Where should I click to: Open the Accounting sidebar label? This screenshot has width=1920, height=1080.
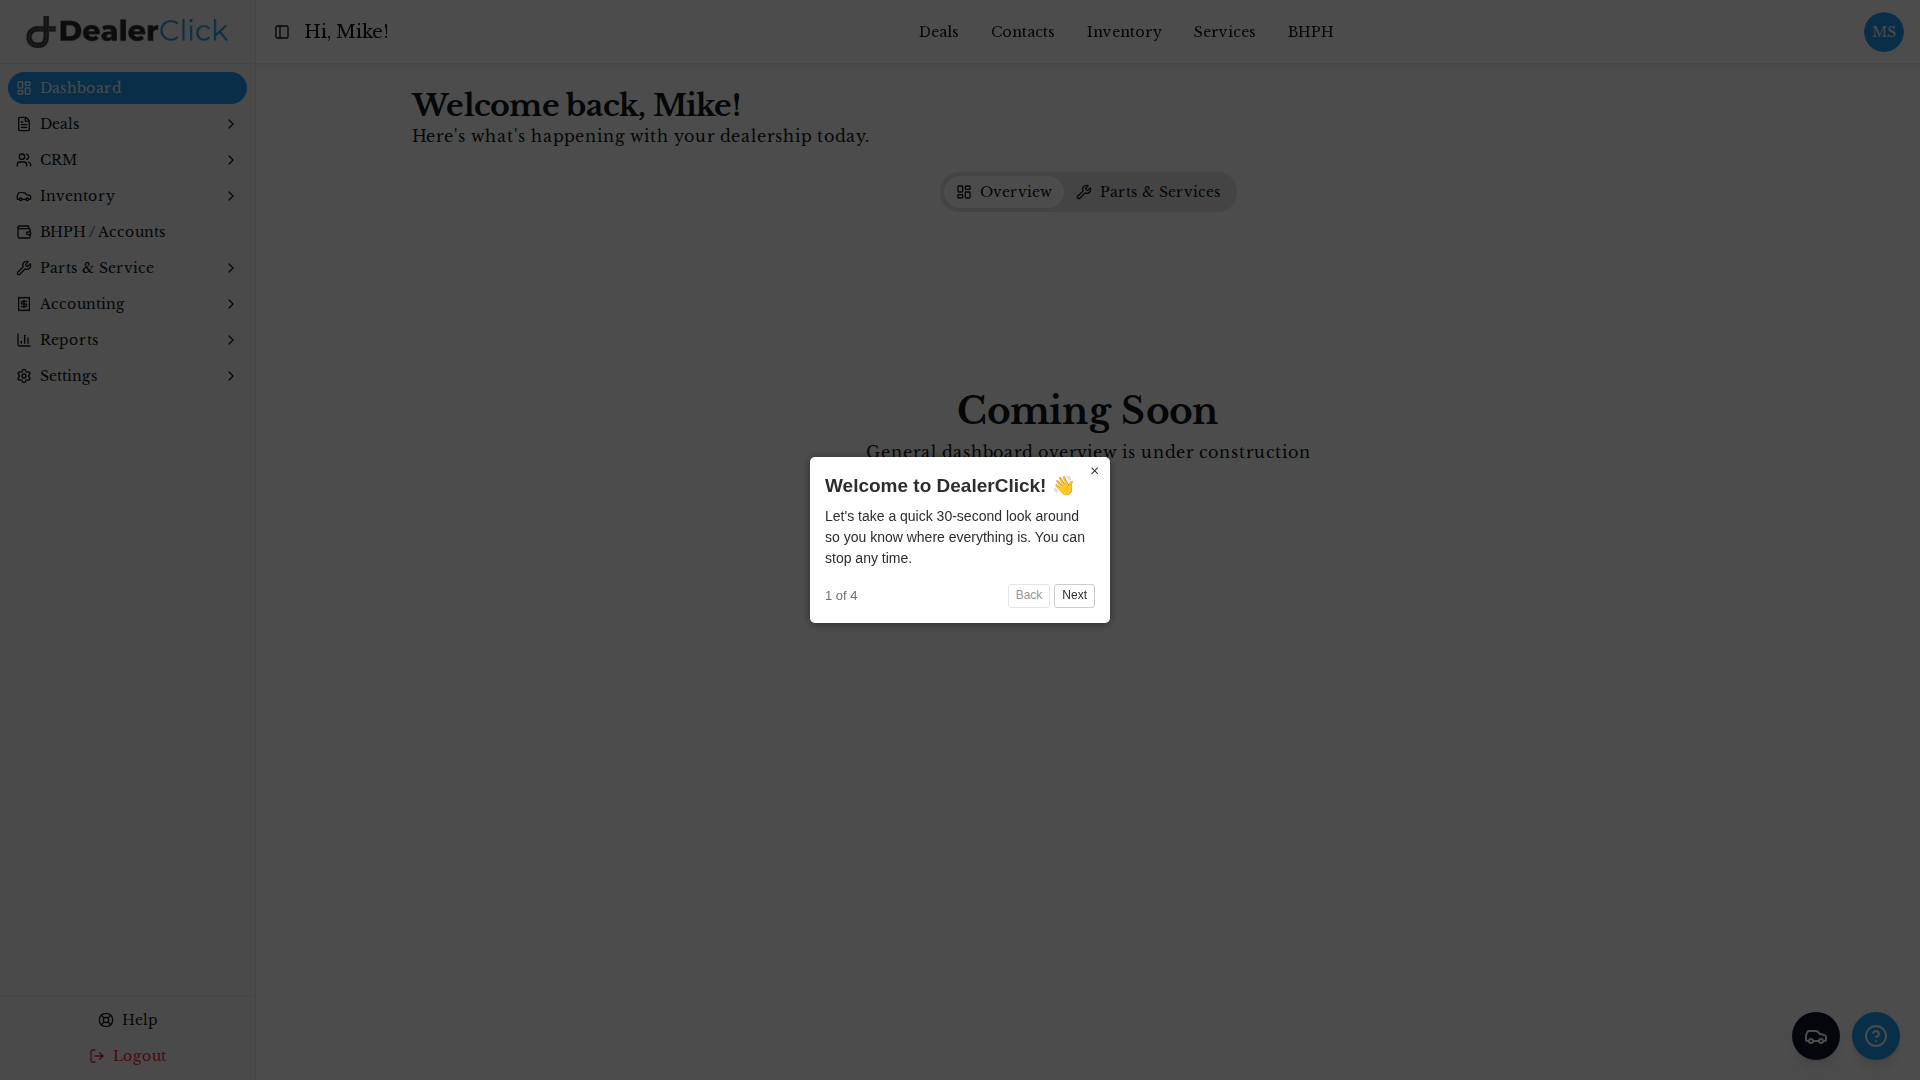pyautogui.click(x=82, y=304)
